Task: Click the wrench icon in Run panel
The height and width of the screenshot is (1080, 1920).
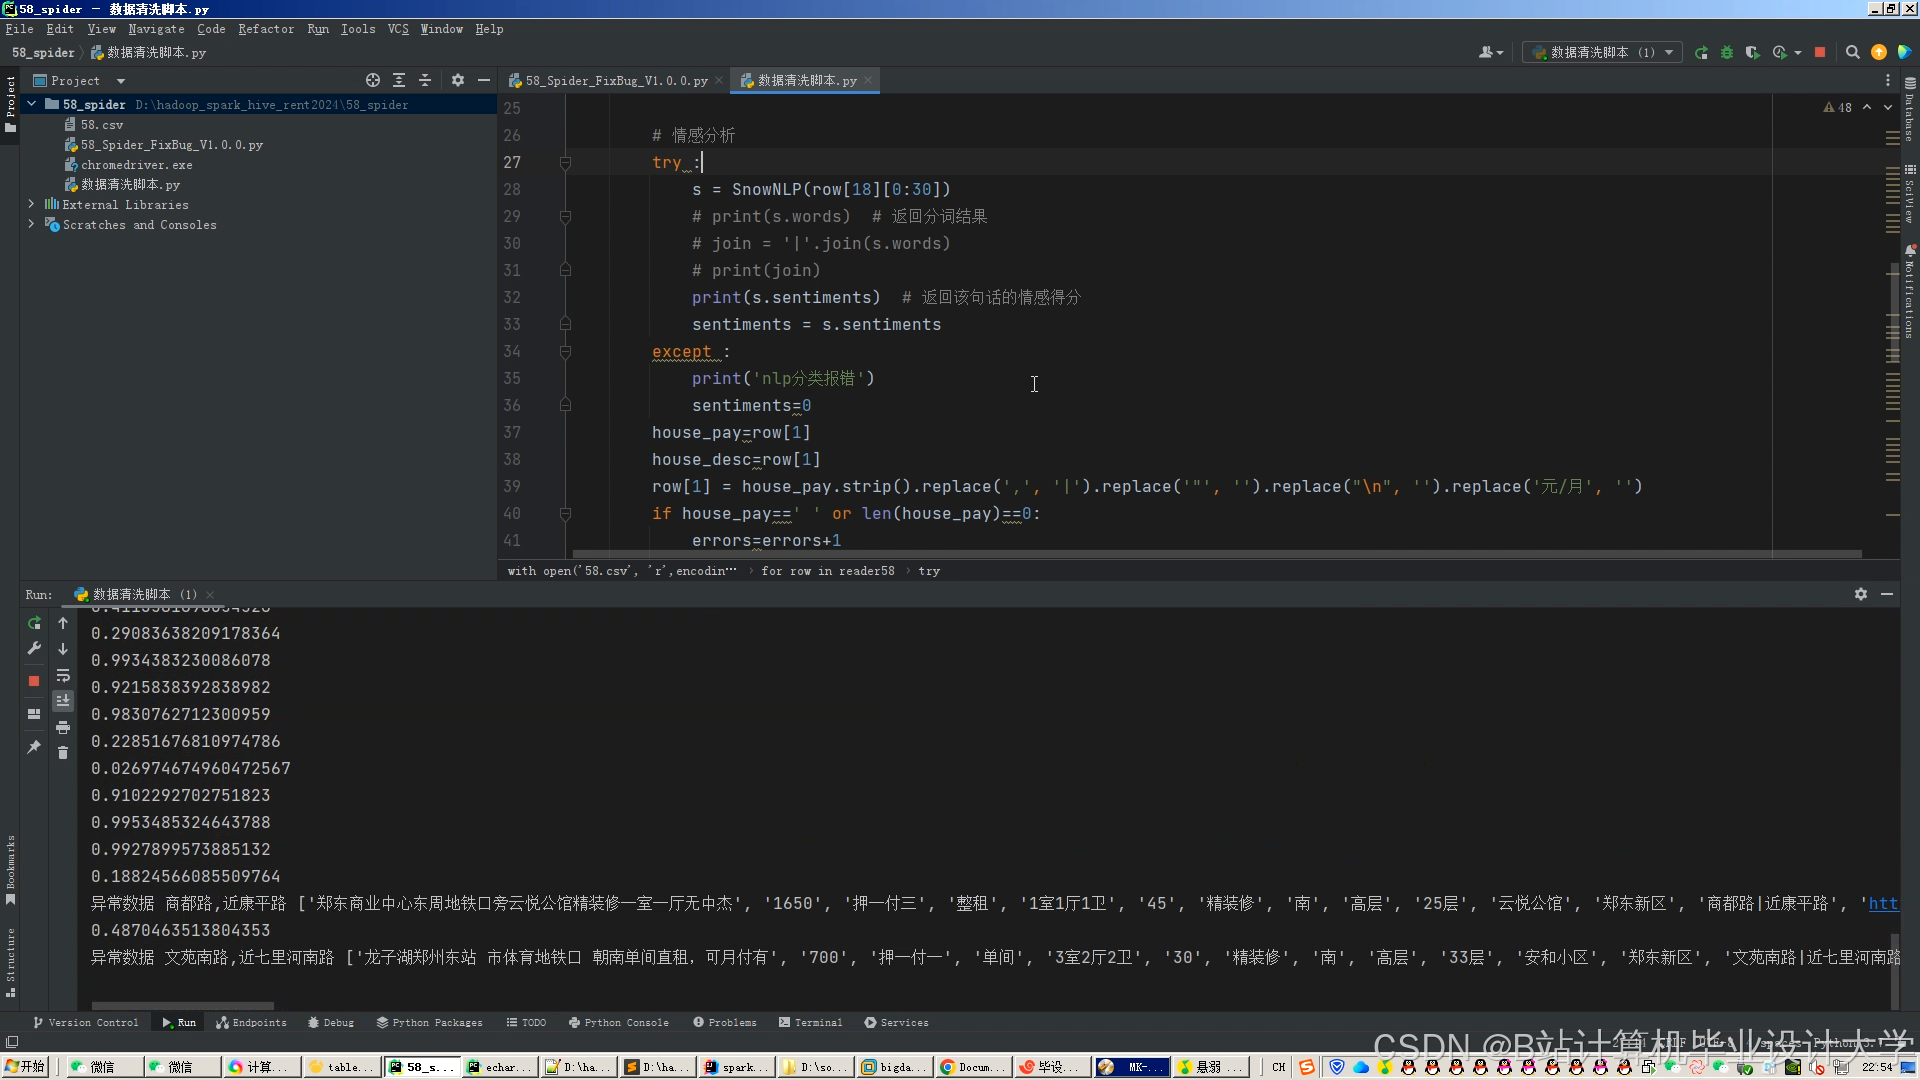Action: tap(34, 648)
